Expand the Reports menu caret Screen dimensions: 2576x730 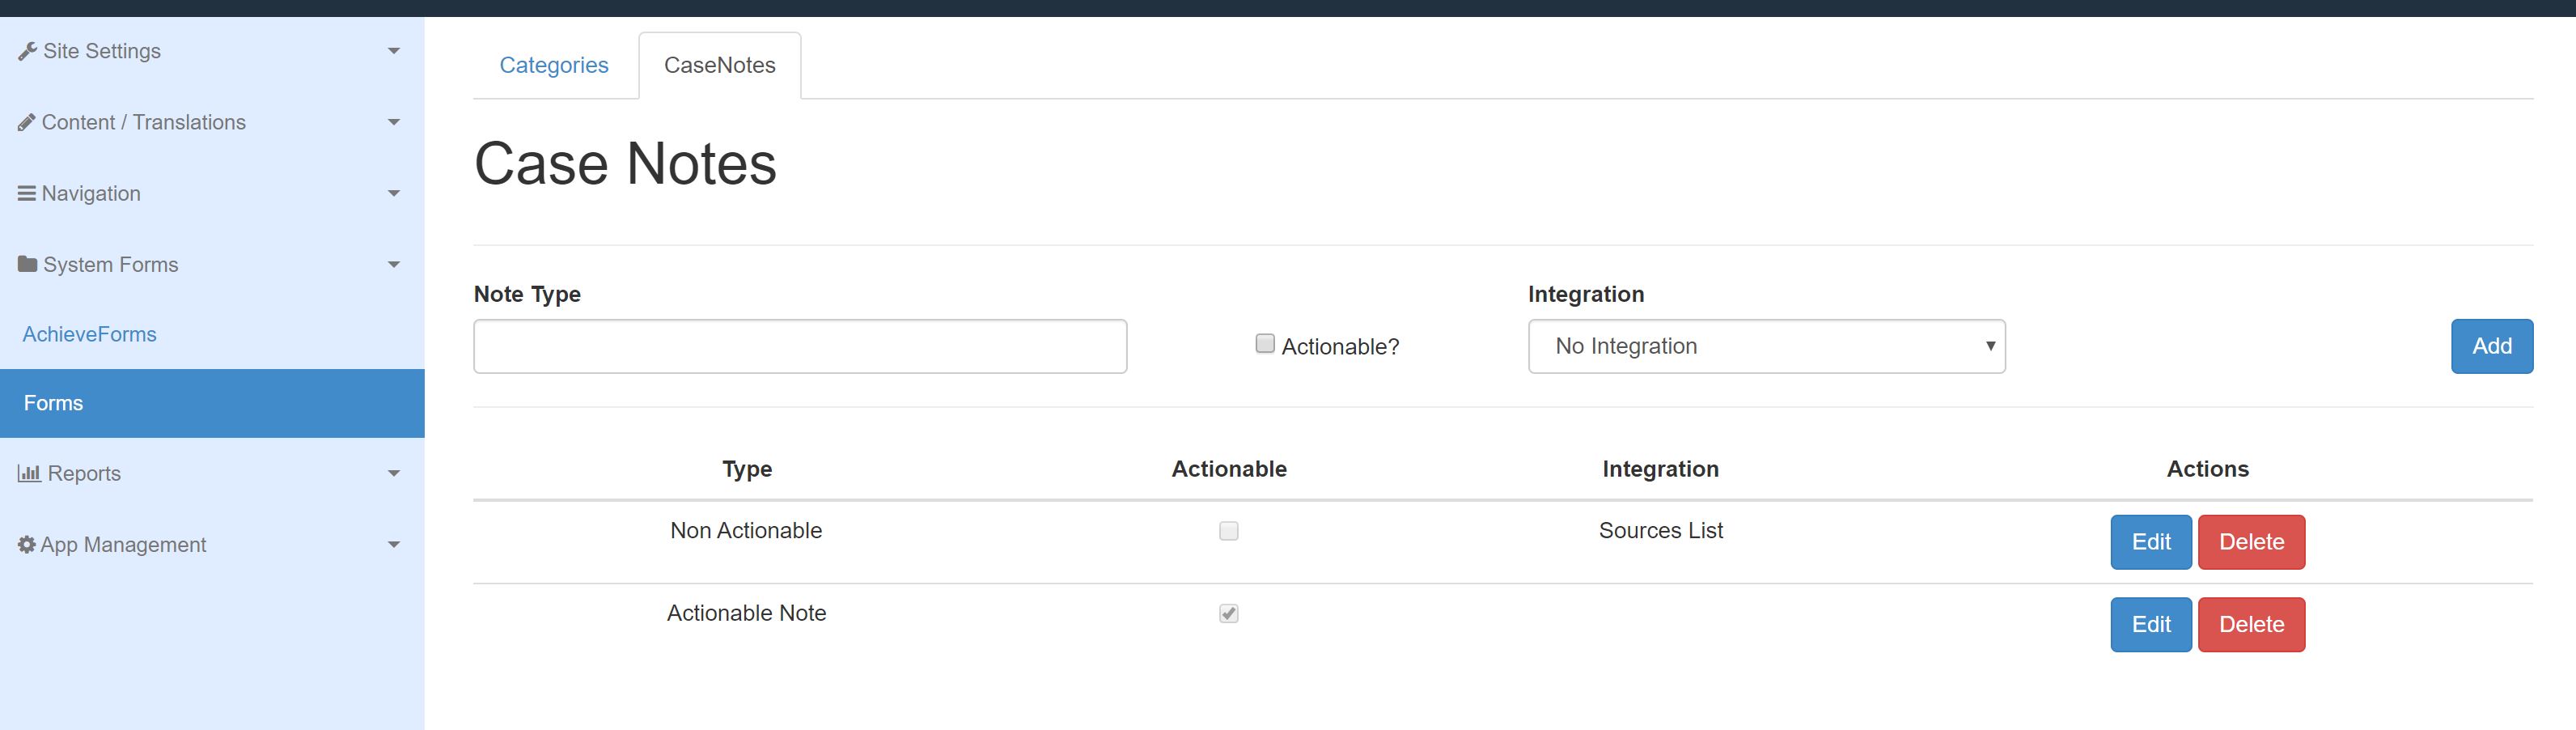[393, 473]
